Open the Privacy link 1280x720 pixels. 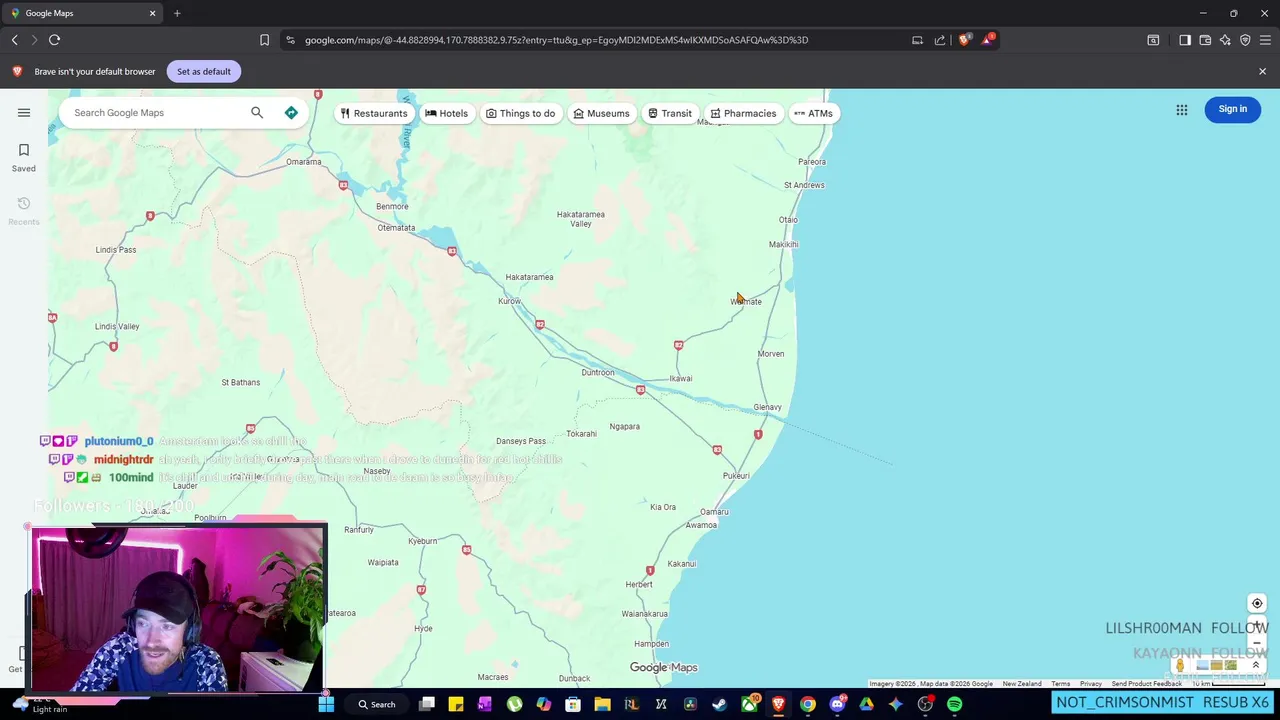(x=1091, y=684)
